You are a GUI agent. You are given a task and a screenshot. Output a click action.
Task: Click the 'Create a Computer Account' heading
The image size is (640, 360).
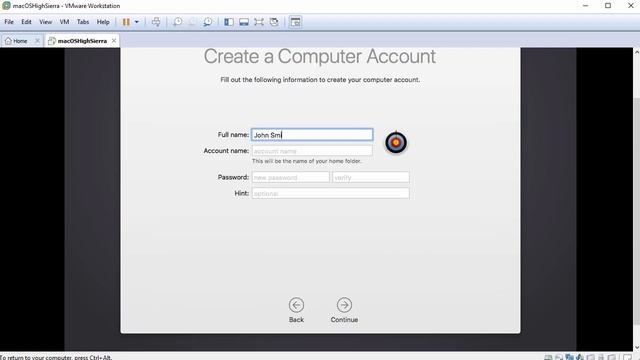(320, 56)
